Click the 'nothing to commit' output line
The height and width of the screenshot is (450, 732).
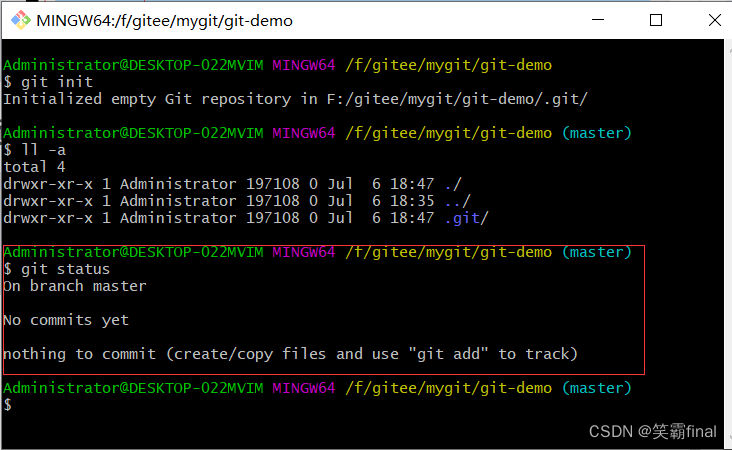[x=290, y=354]
